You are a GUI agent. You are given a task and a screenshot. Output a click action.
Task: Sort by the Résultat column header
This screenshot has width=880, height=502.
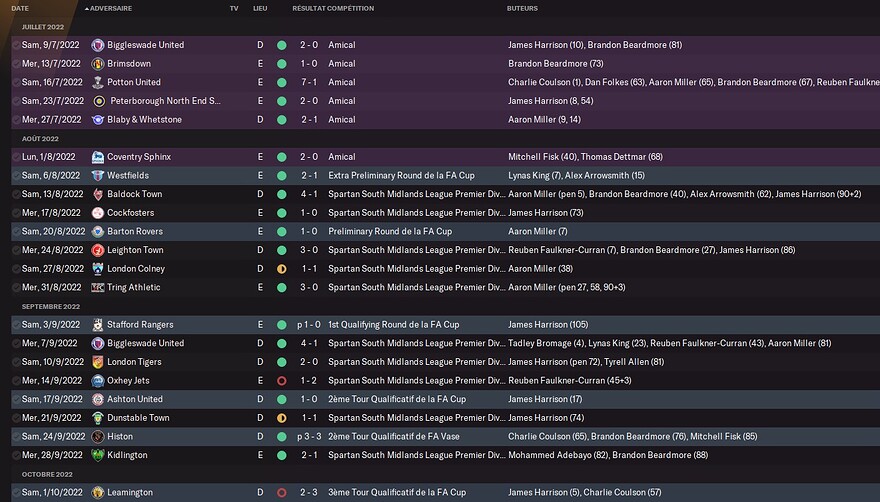point(308,8)
